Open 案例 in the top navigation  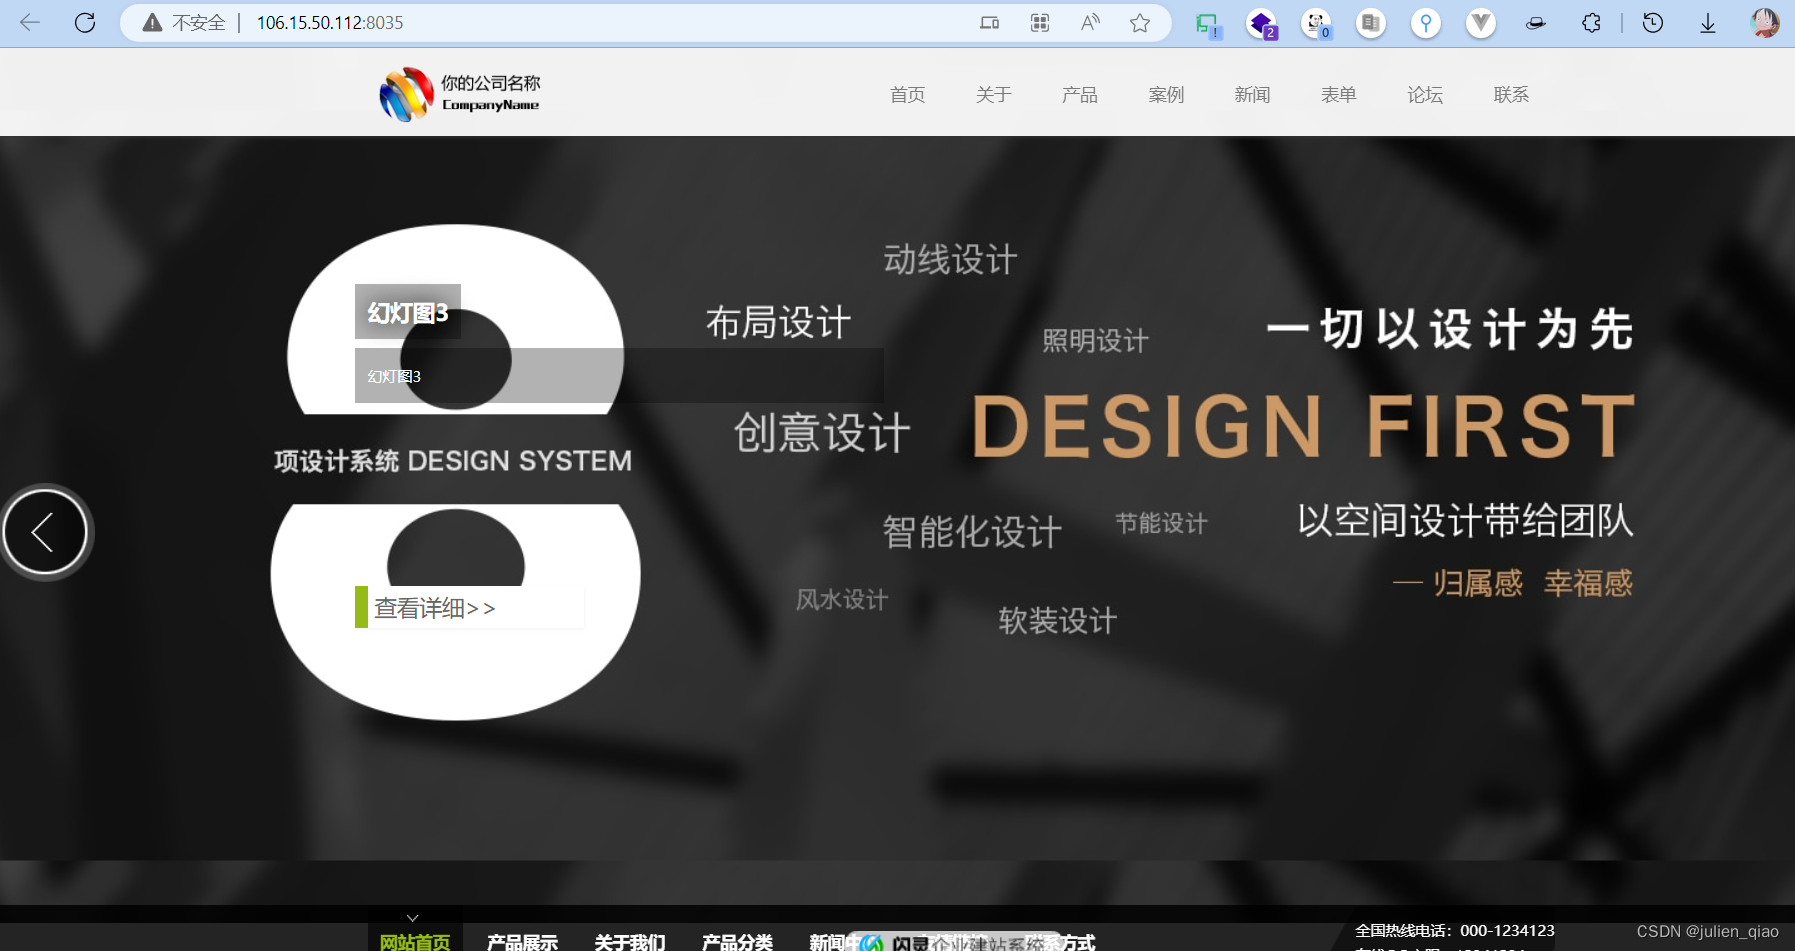1166,94
